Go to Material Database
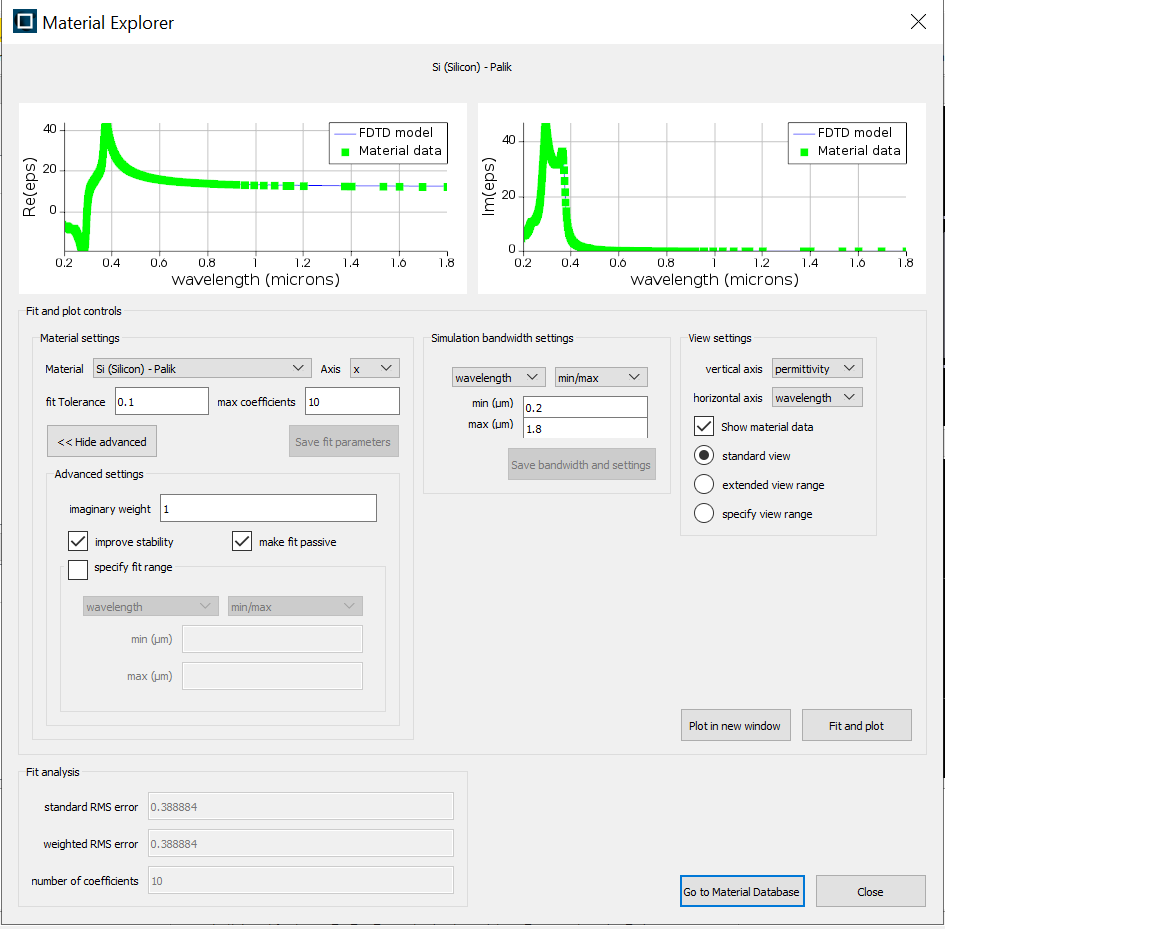 (742, 892)
